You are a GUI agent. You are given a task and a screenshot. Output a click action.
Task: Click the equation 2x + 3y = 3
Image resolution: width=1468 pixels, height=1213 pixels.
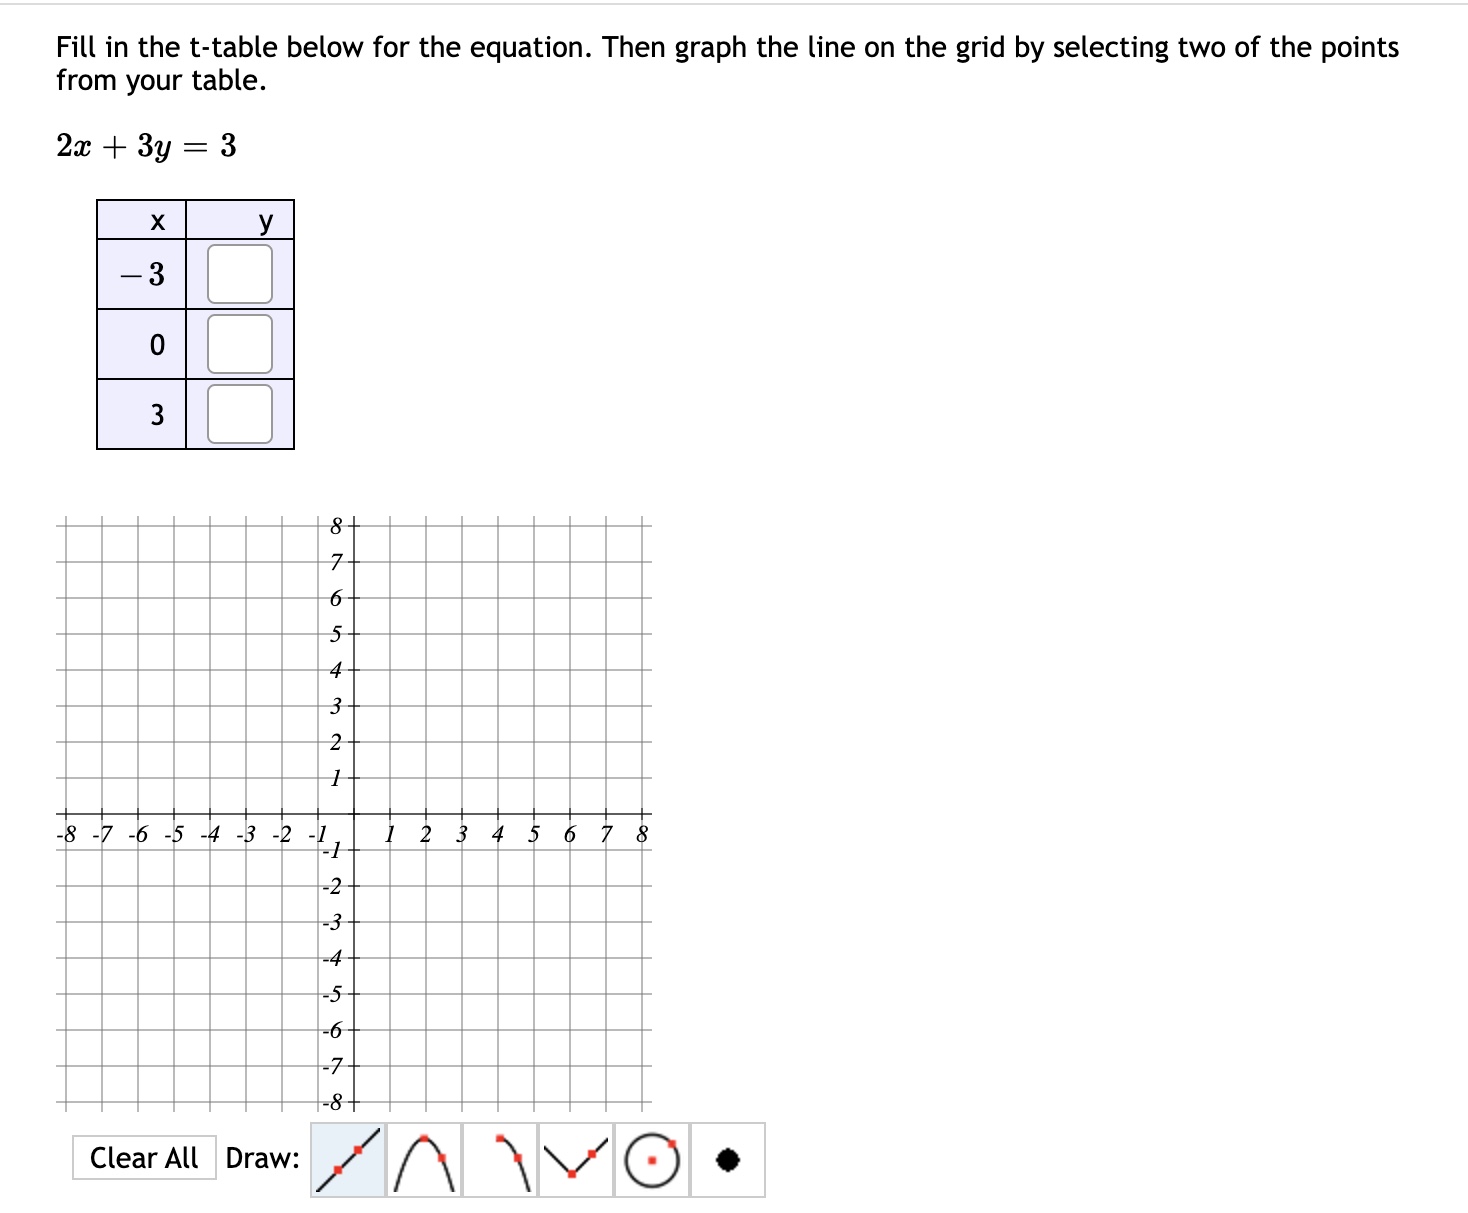coord(143,146)
